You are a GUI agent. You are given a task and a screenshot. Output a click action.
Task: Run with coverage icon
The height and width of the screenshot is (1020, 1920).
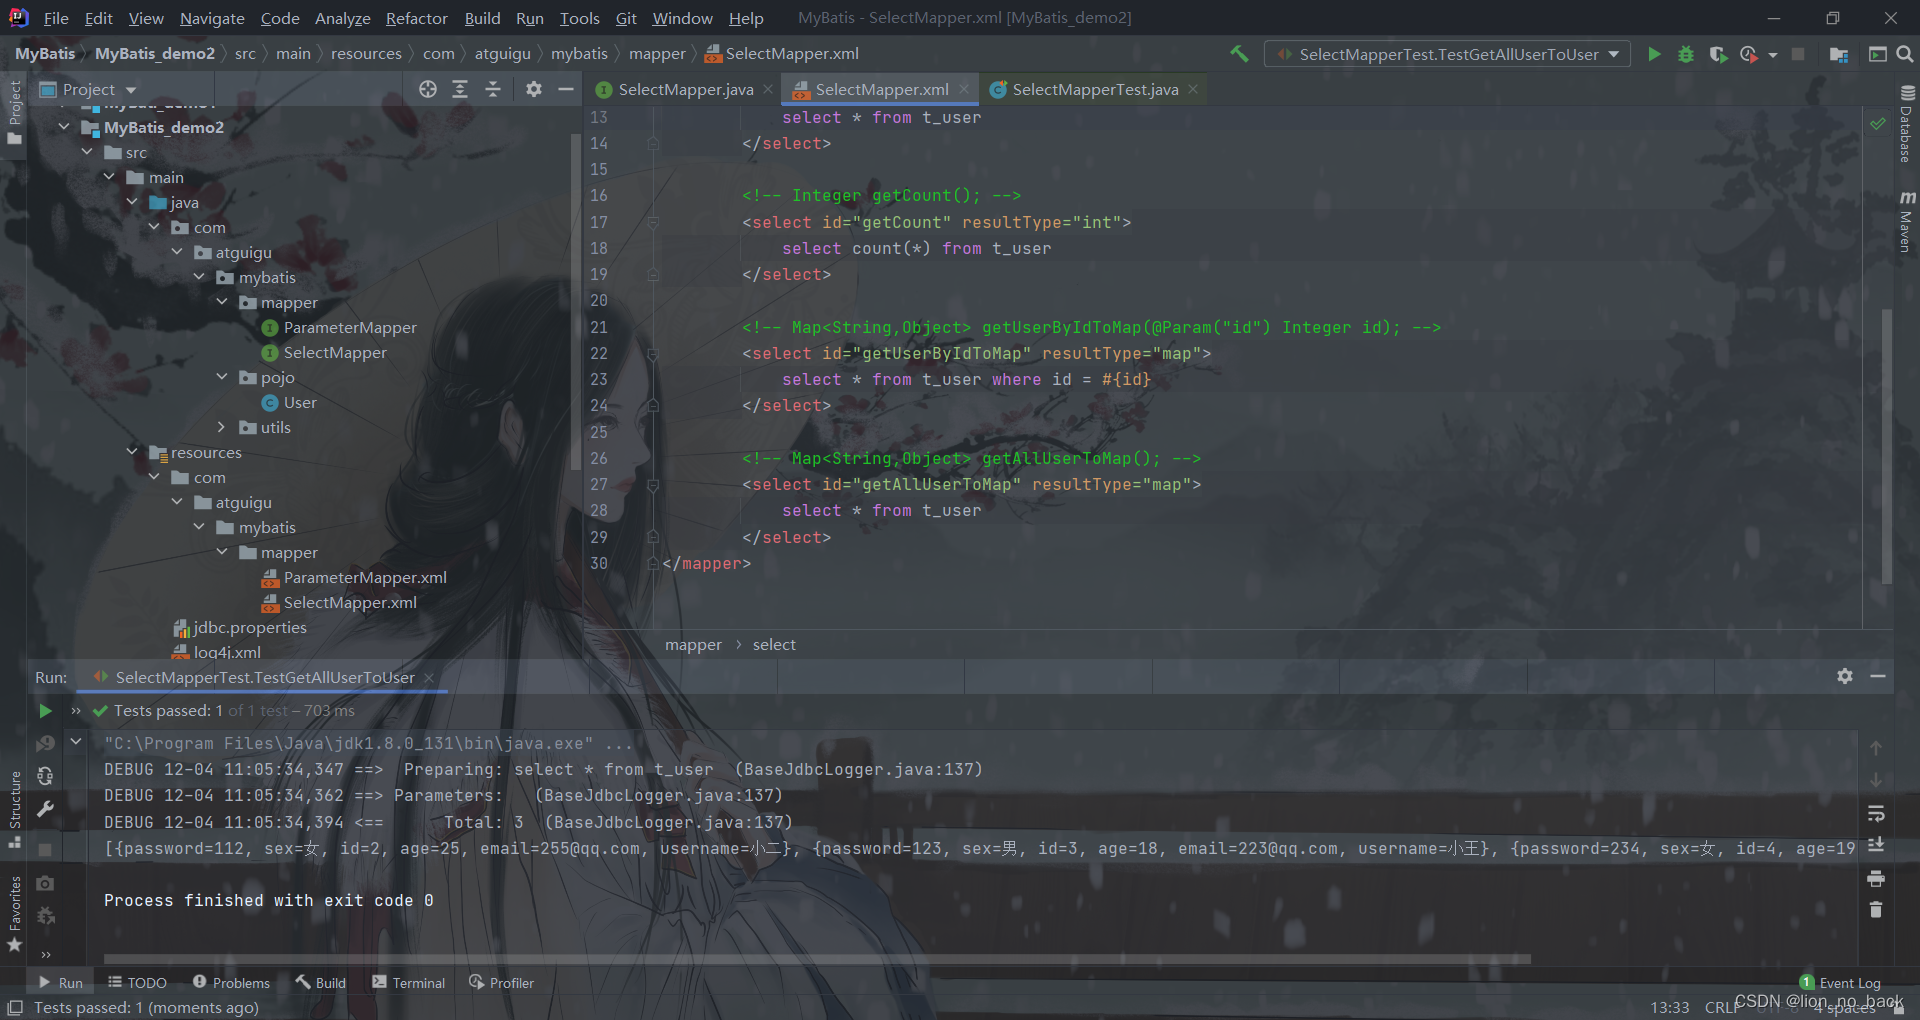[x=1718, y=54]
